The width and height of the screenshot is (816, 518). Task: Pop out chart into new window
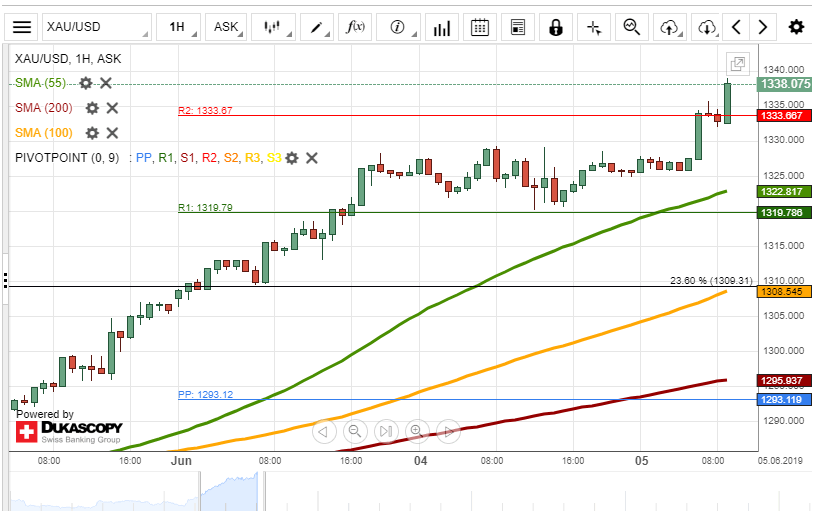coord(737,64)
